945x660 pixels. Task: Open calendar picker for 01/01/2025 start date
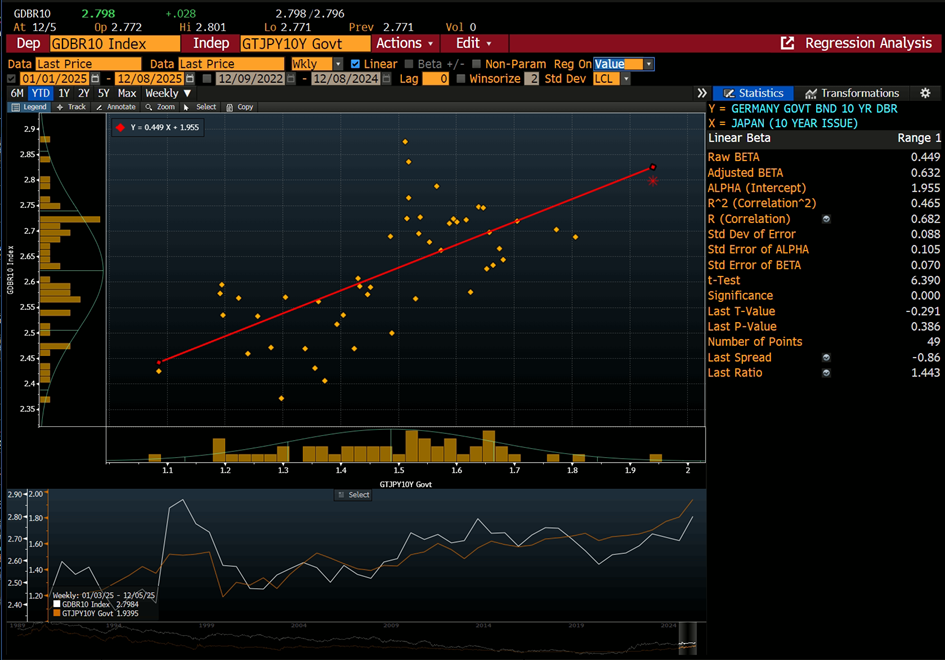point(95,79)
